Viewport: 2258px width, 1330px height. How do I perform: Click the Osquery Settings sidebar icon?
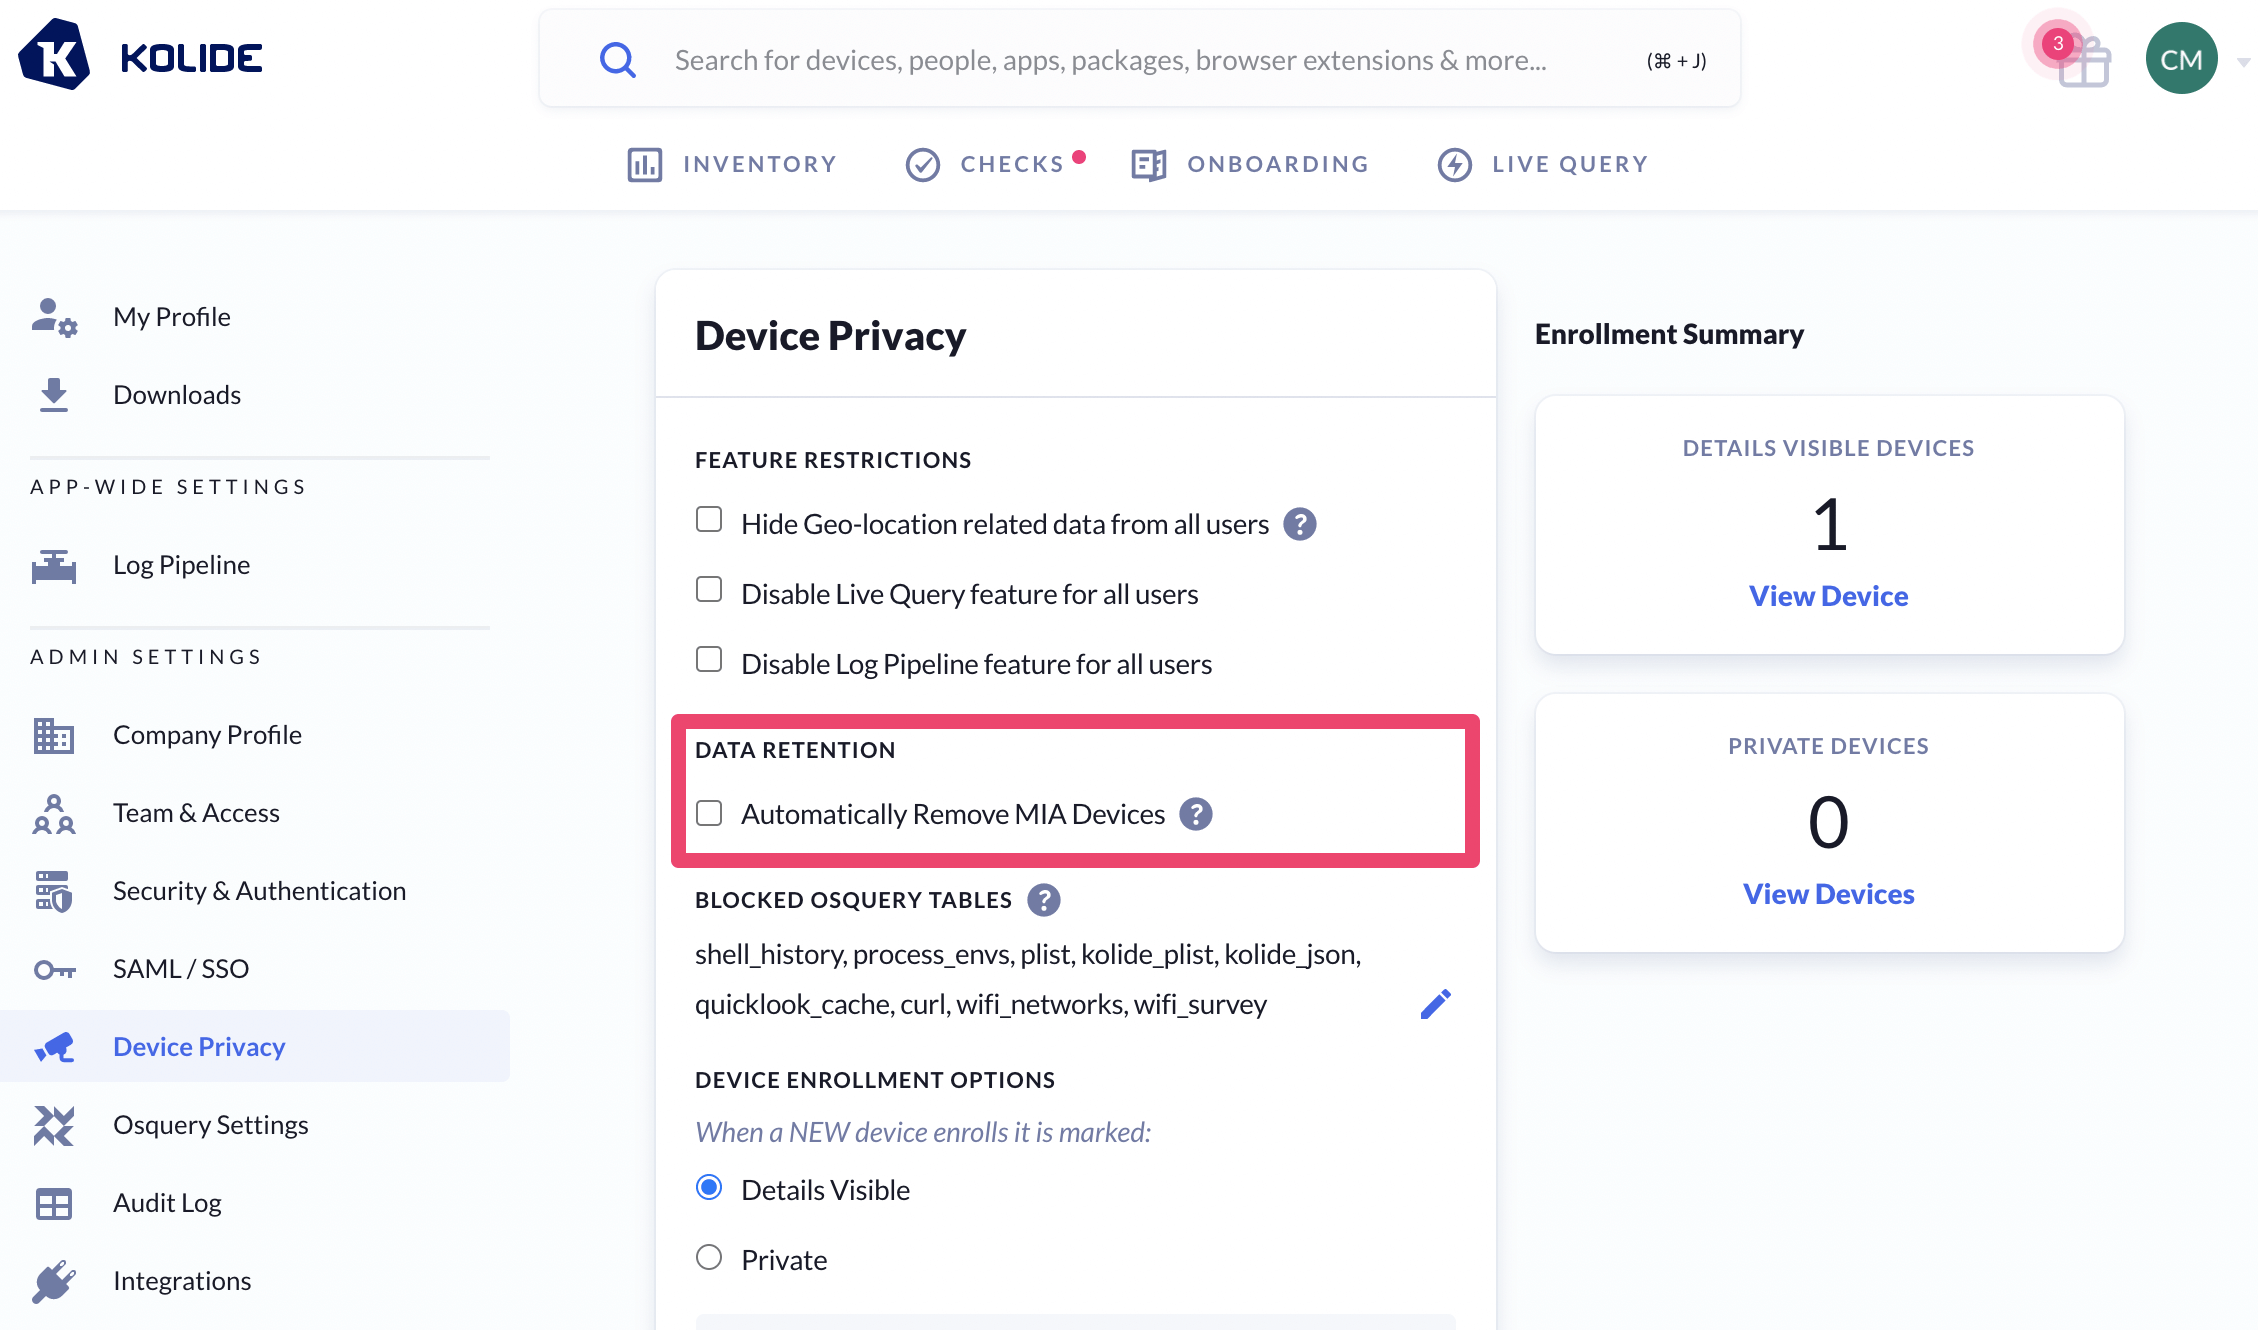(54, 1125)
